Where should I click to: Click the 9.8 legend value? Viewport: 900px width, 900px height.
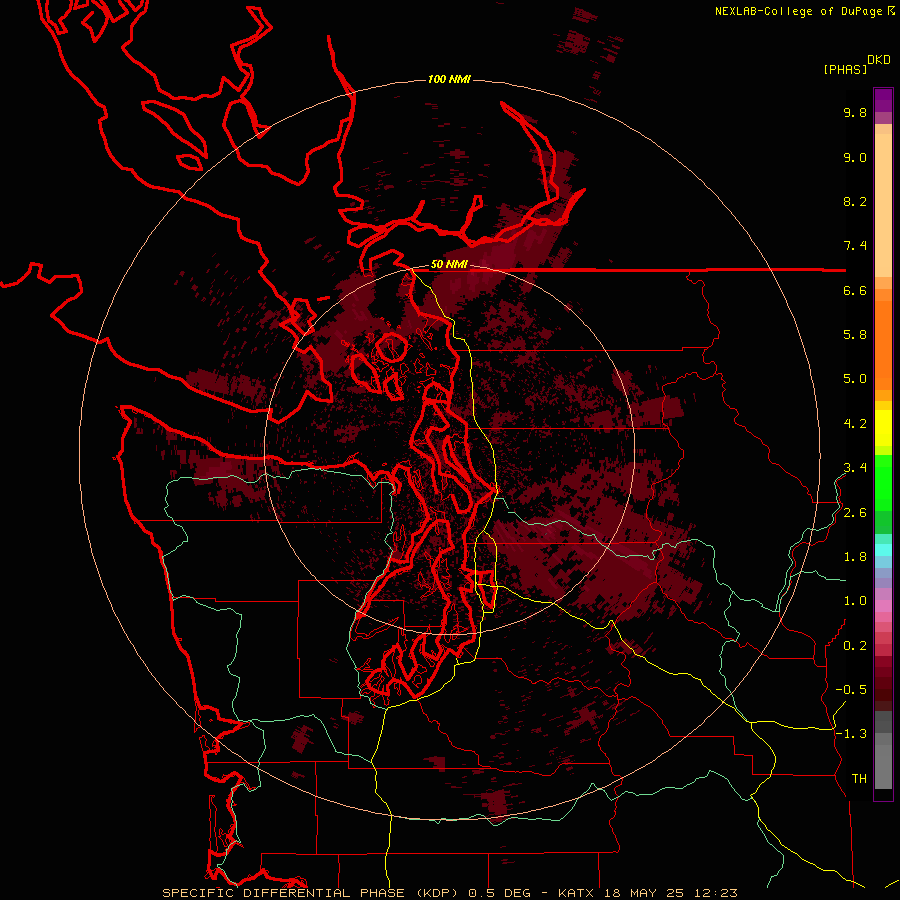click(x=855, y=112)
